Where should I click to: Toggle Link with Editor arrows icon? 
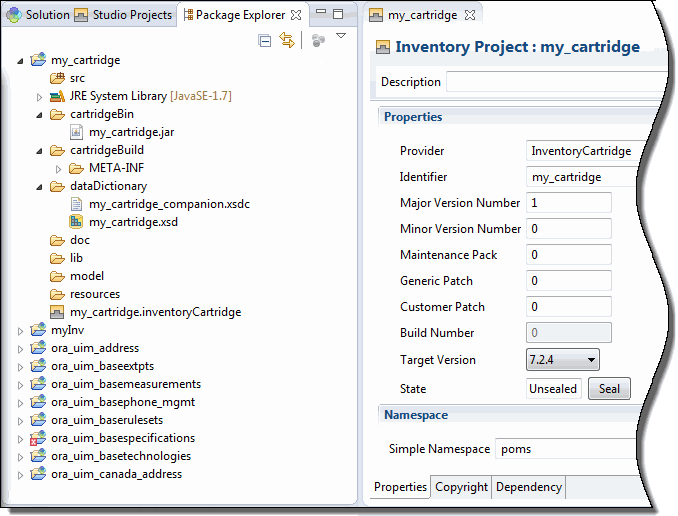pos(287,40)
